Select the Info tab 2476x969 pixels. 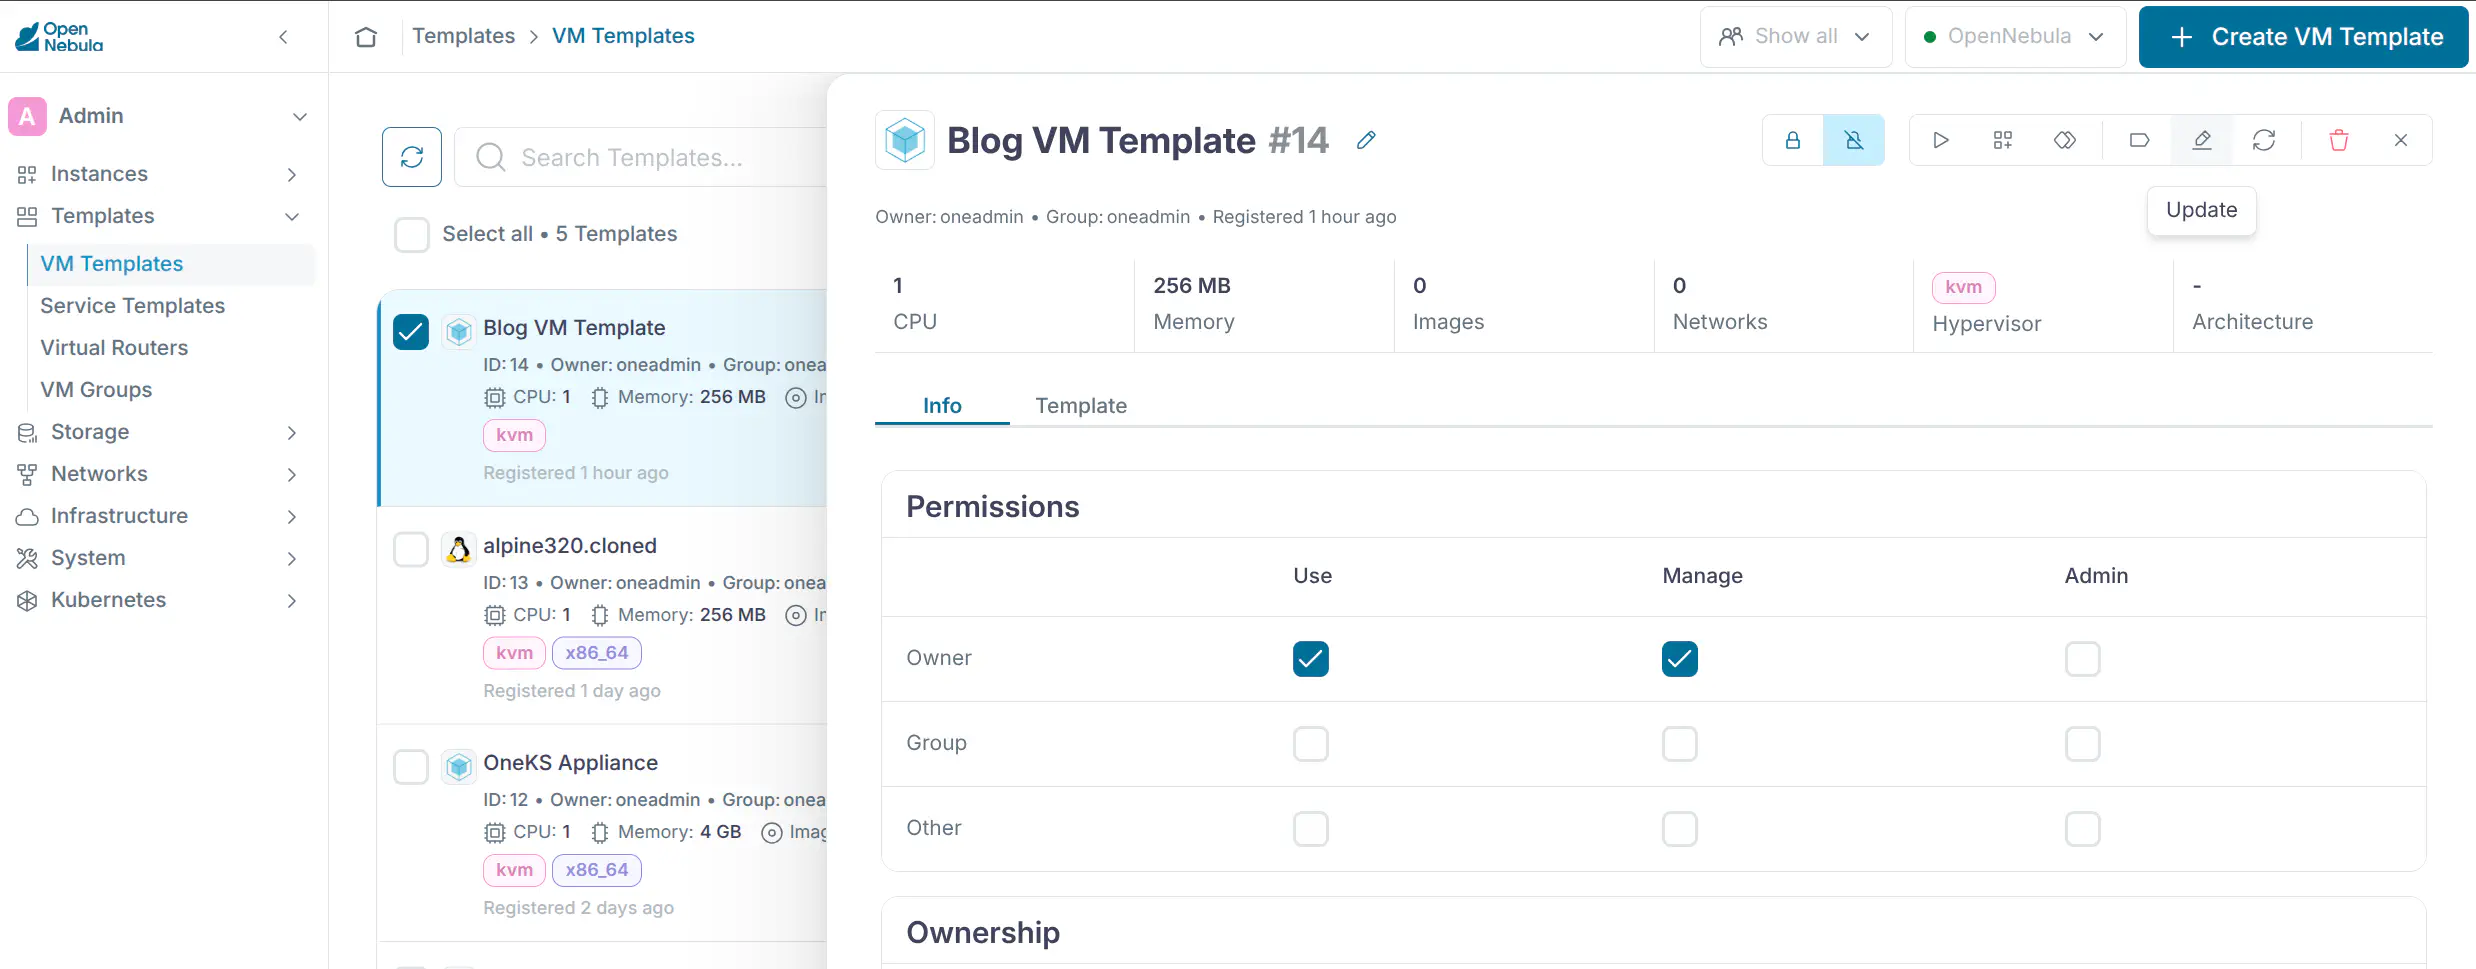[942, 405]
